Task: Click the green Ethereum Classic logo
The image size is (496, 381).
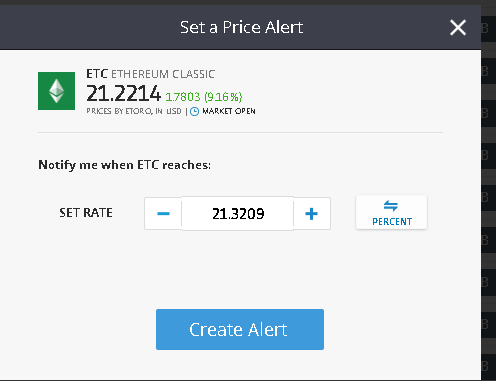Action: coord(56,91)
